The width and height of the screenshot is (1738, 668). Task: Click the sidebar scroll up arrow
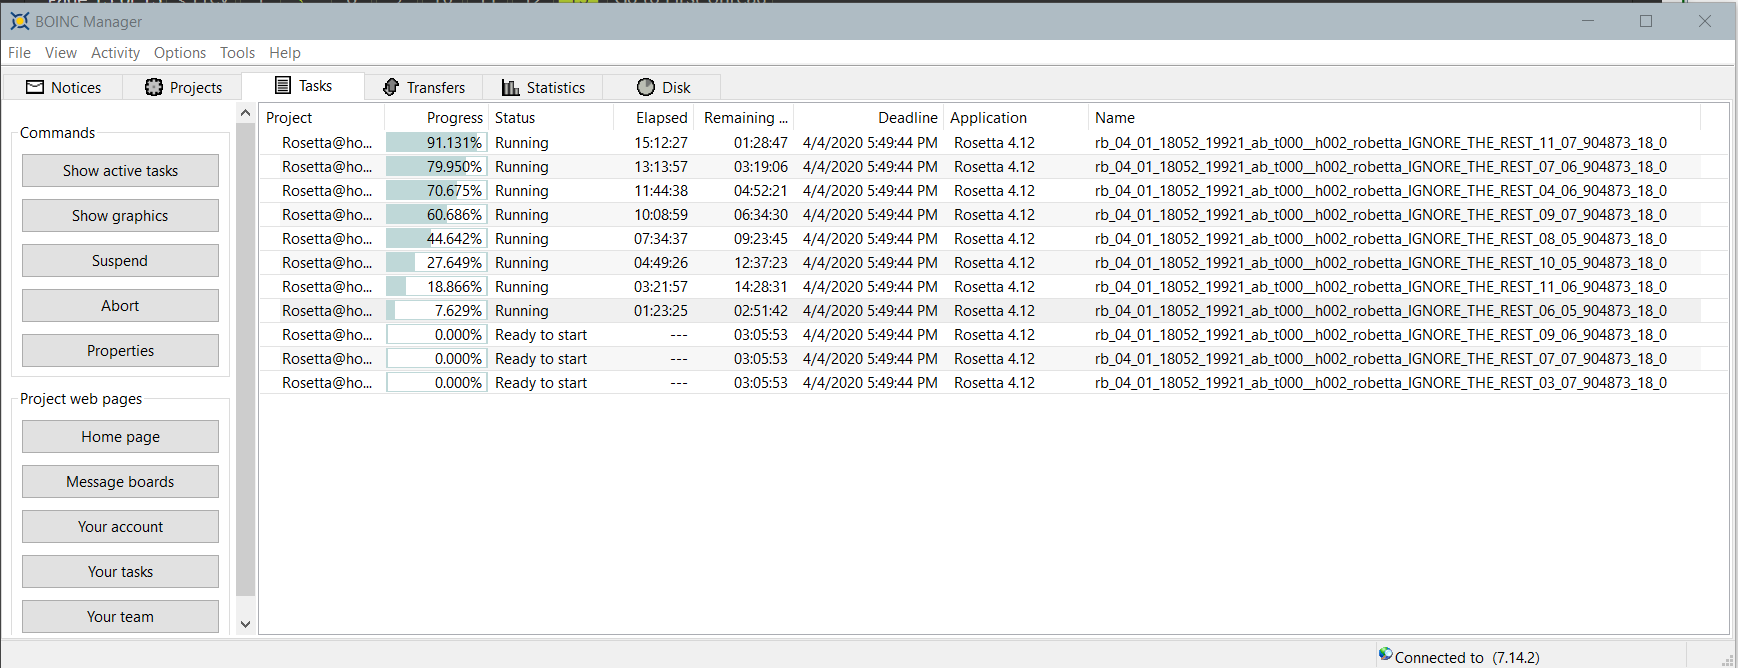point(246,113)
